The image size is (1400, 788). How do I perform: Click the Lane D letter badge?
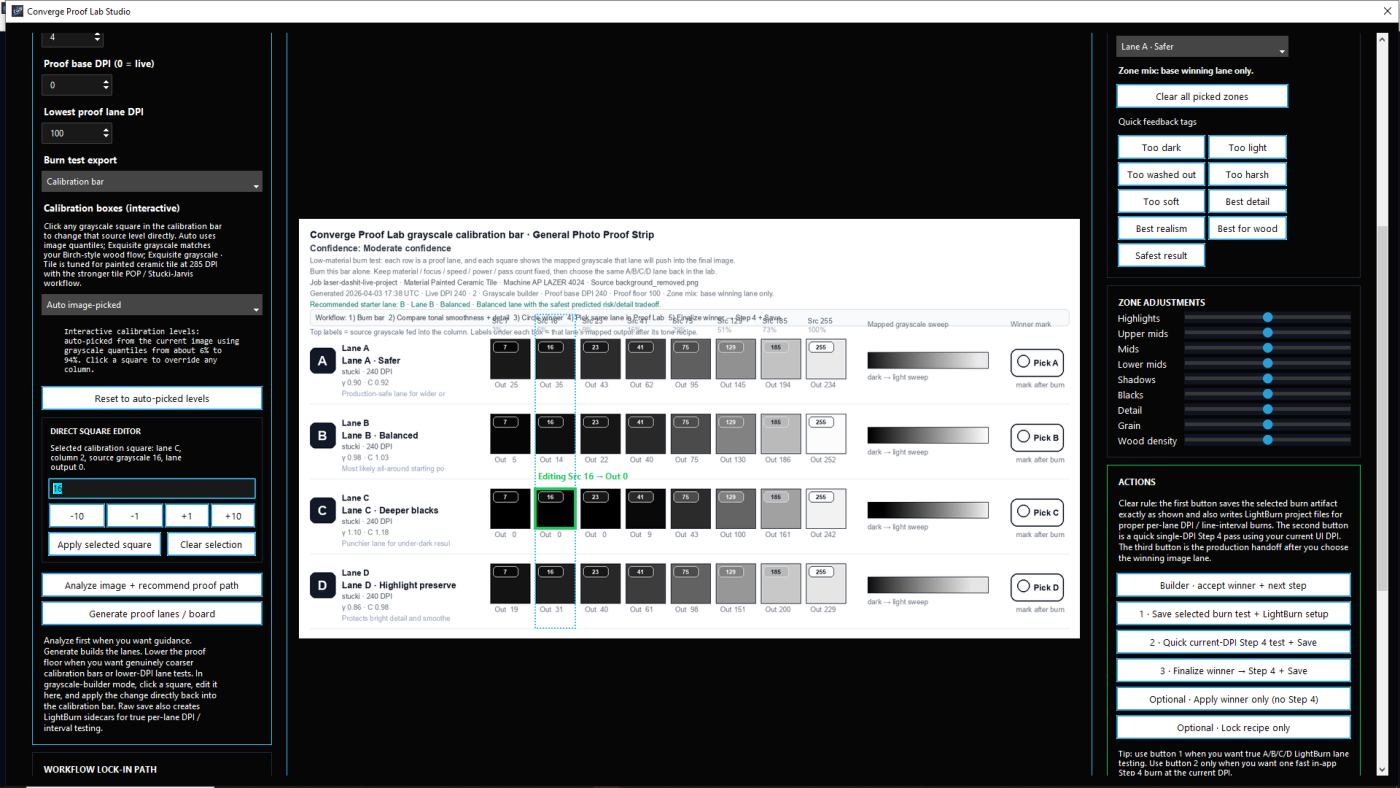tap(322, 585)
